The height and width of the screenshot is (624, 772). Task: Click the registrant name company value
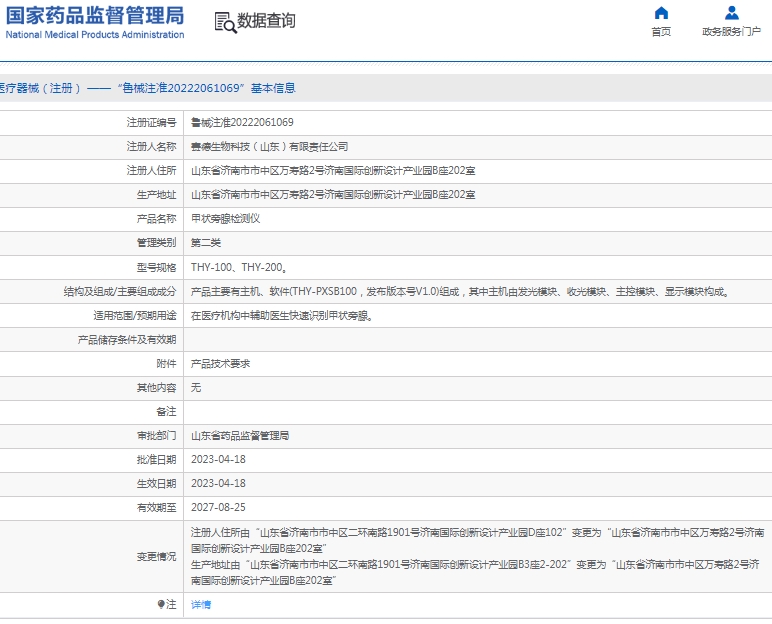[269, 146]
